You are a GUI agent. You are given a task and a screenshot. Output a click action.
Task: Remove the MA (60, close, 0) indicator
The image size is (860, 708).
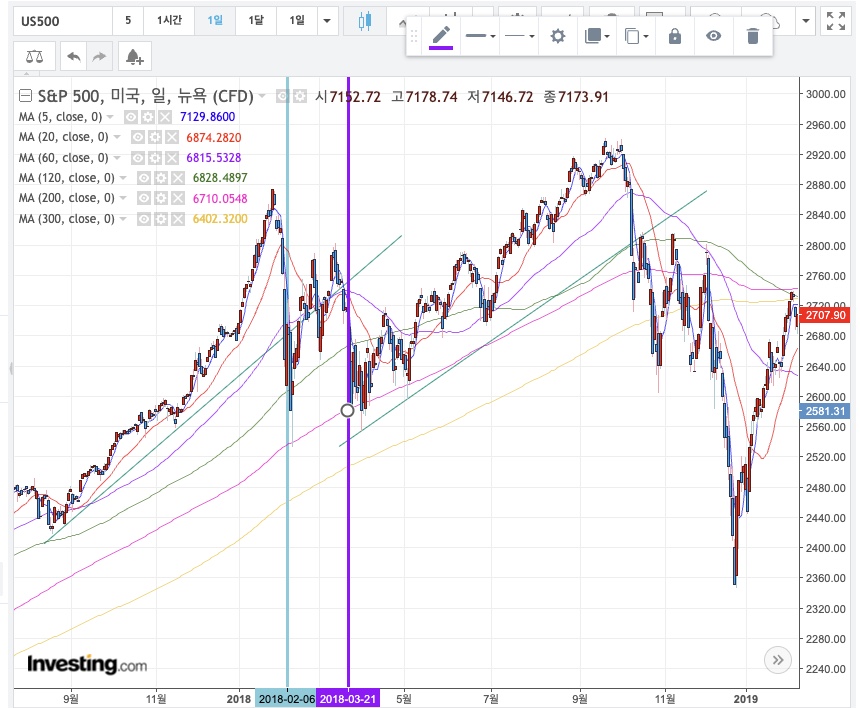click(x=172, y=158)
